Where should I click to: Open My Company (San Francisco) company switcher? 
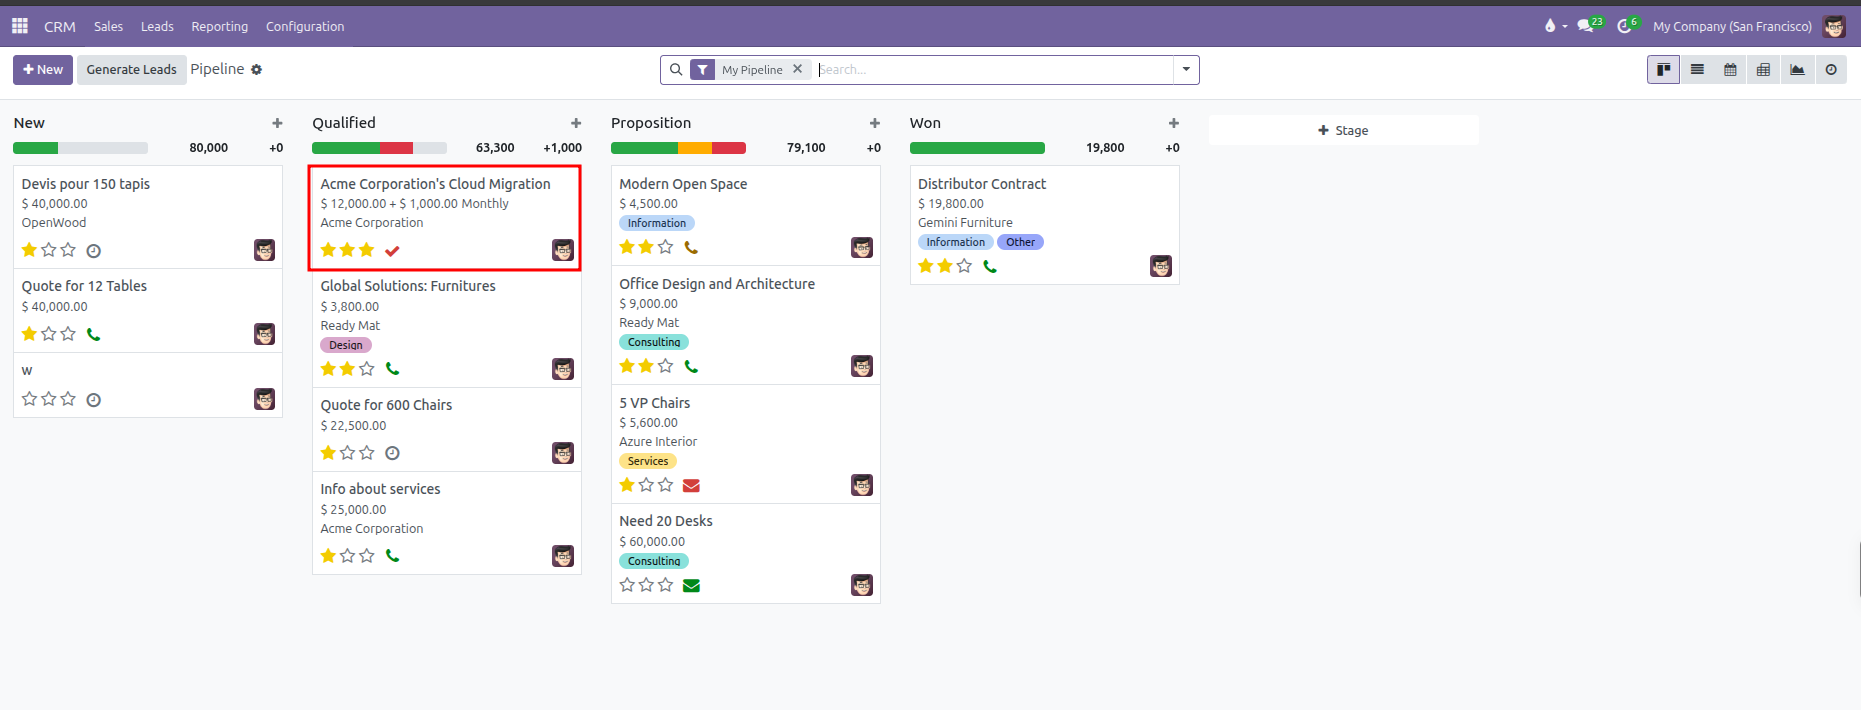[x=1732, y=26]
